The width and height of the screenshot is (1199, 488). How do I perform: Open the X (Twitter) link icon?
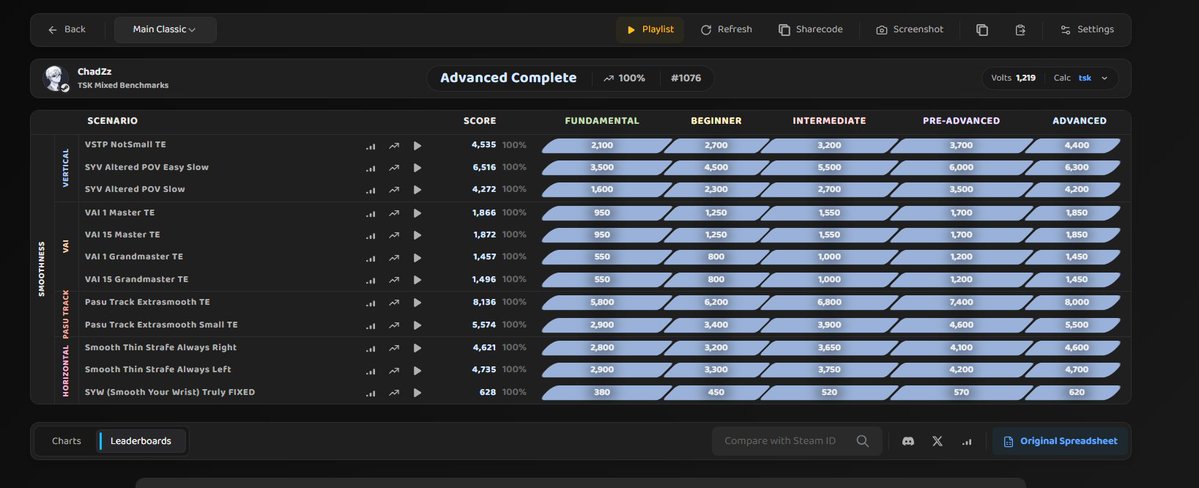pos(937,441)
